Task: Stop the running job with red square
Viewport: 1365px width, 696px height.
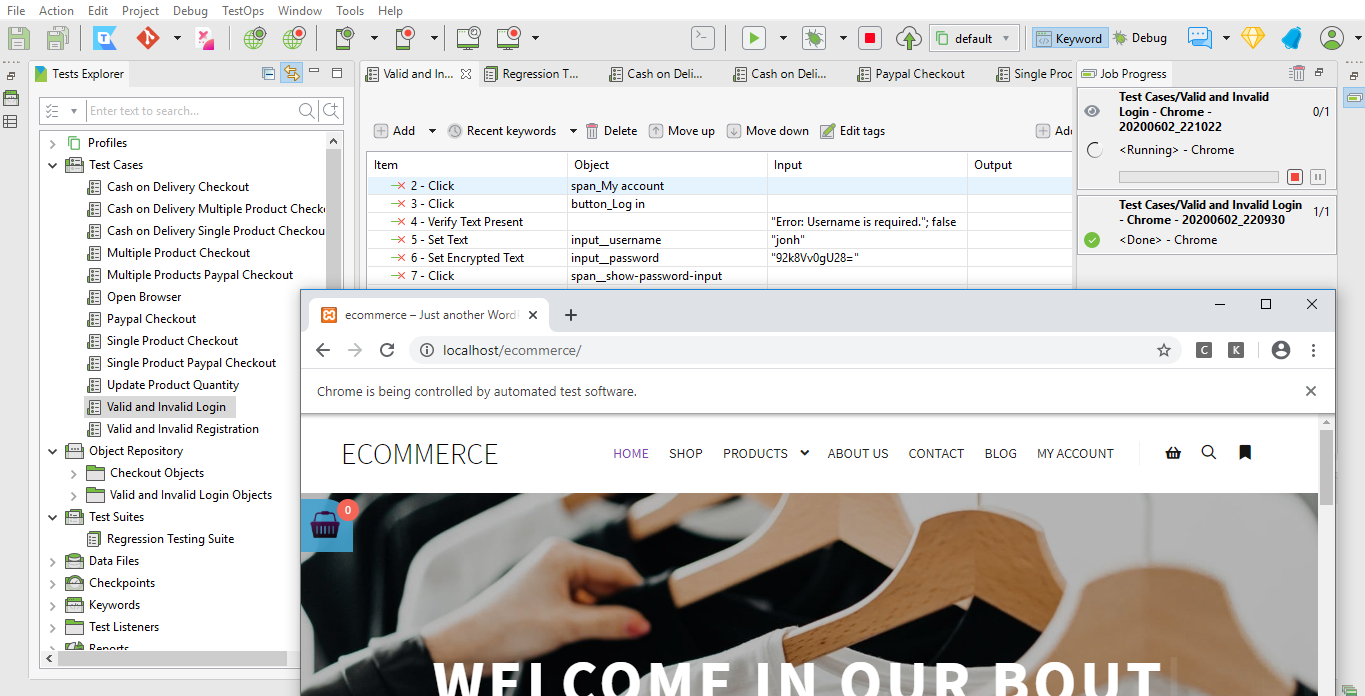Action: click(1295, 177)
